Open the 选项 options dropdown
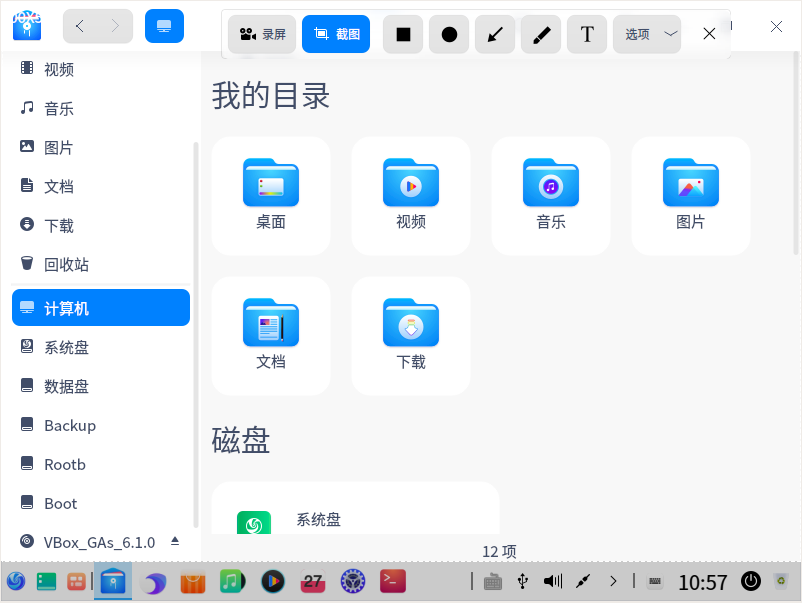802x603 pixels. 647,34
